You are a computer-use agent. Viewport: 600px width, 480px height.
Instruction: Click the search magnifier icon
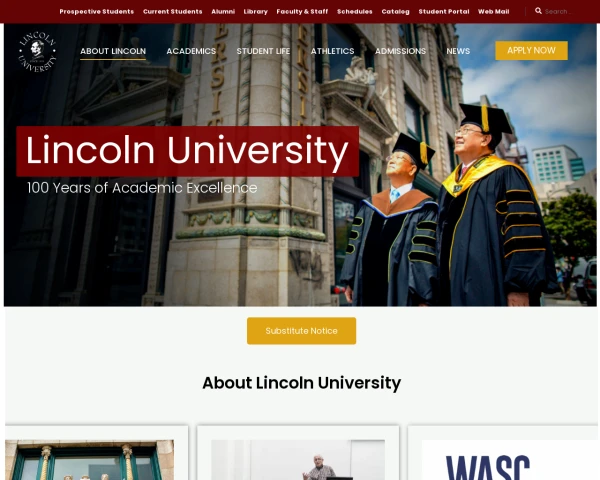coord(538,11)
